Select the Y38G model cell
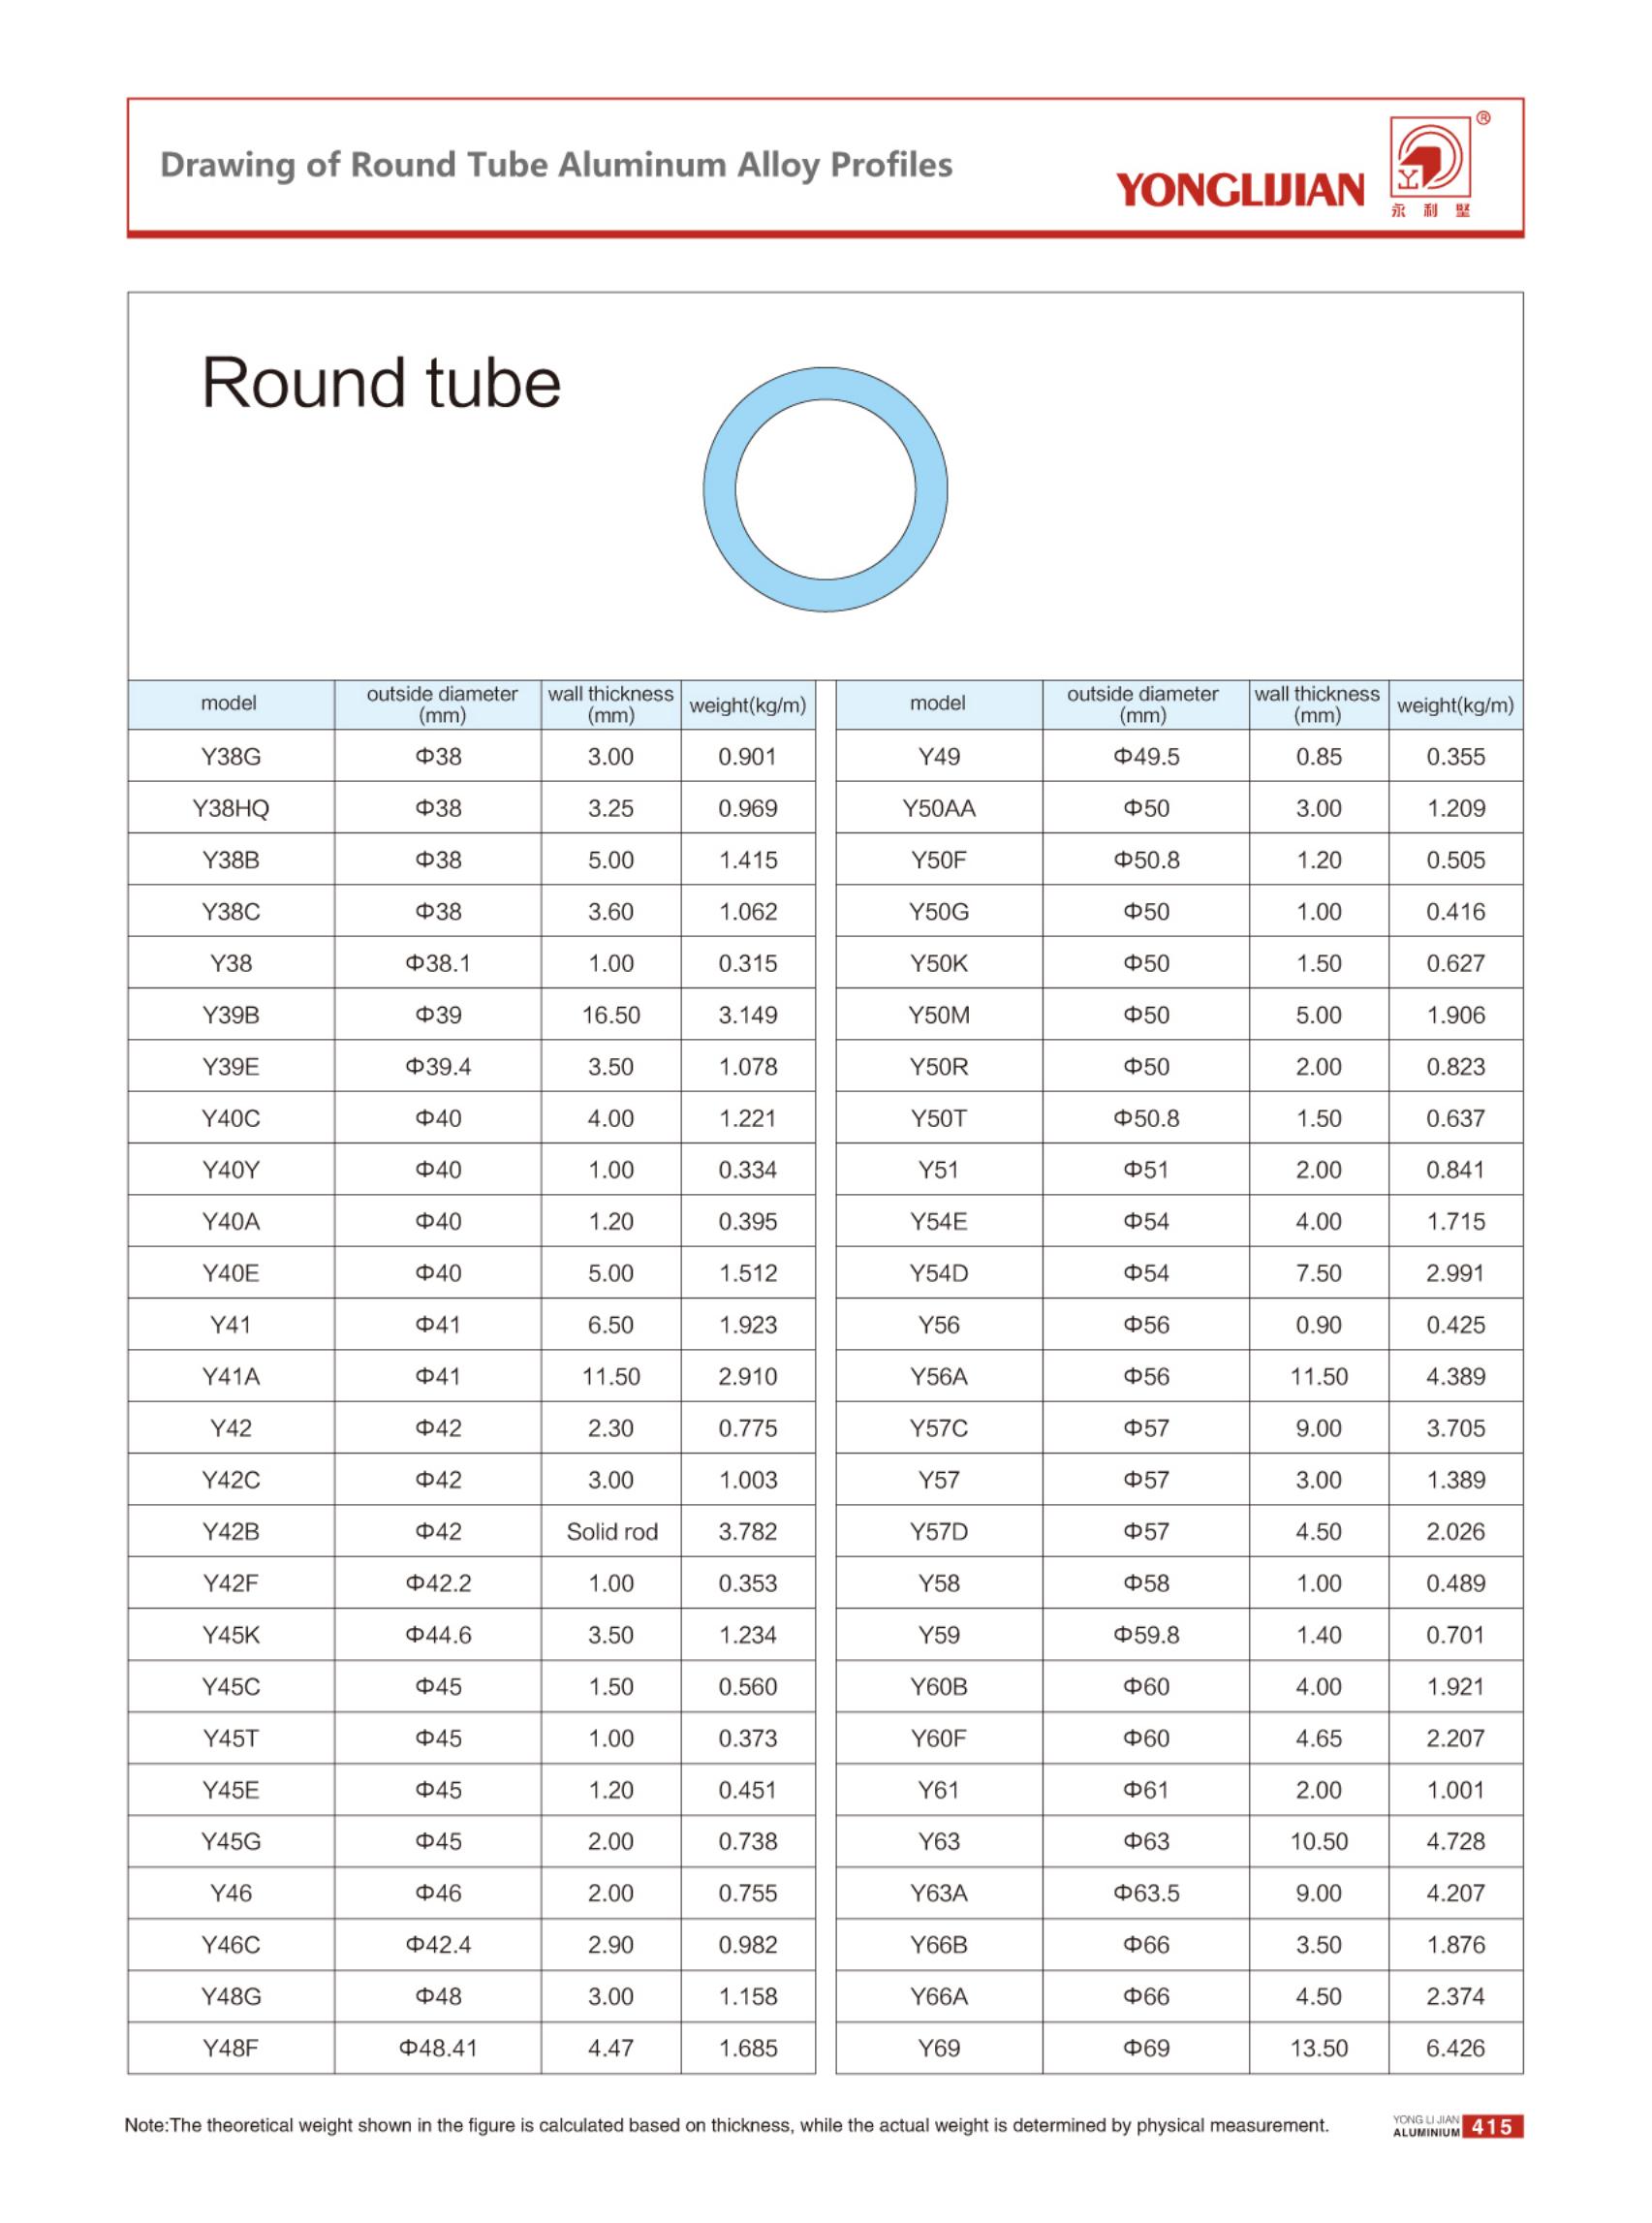This screenshot has height=2223, width=1652. tap(231, 757)
